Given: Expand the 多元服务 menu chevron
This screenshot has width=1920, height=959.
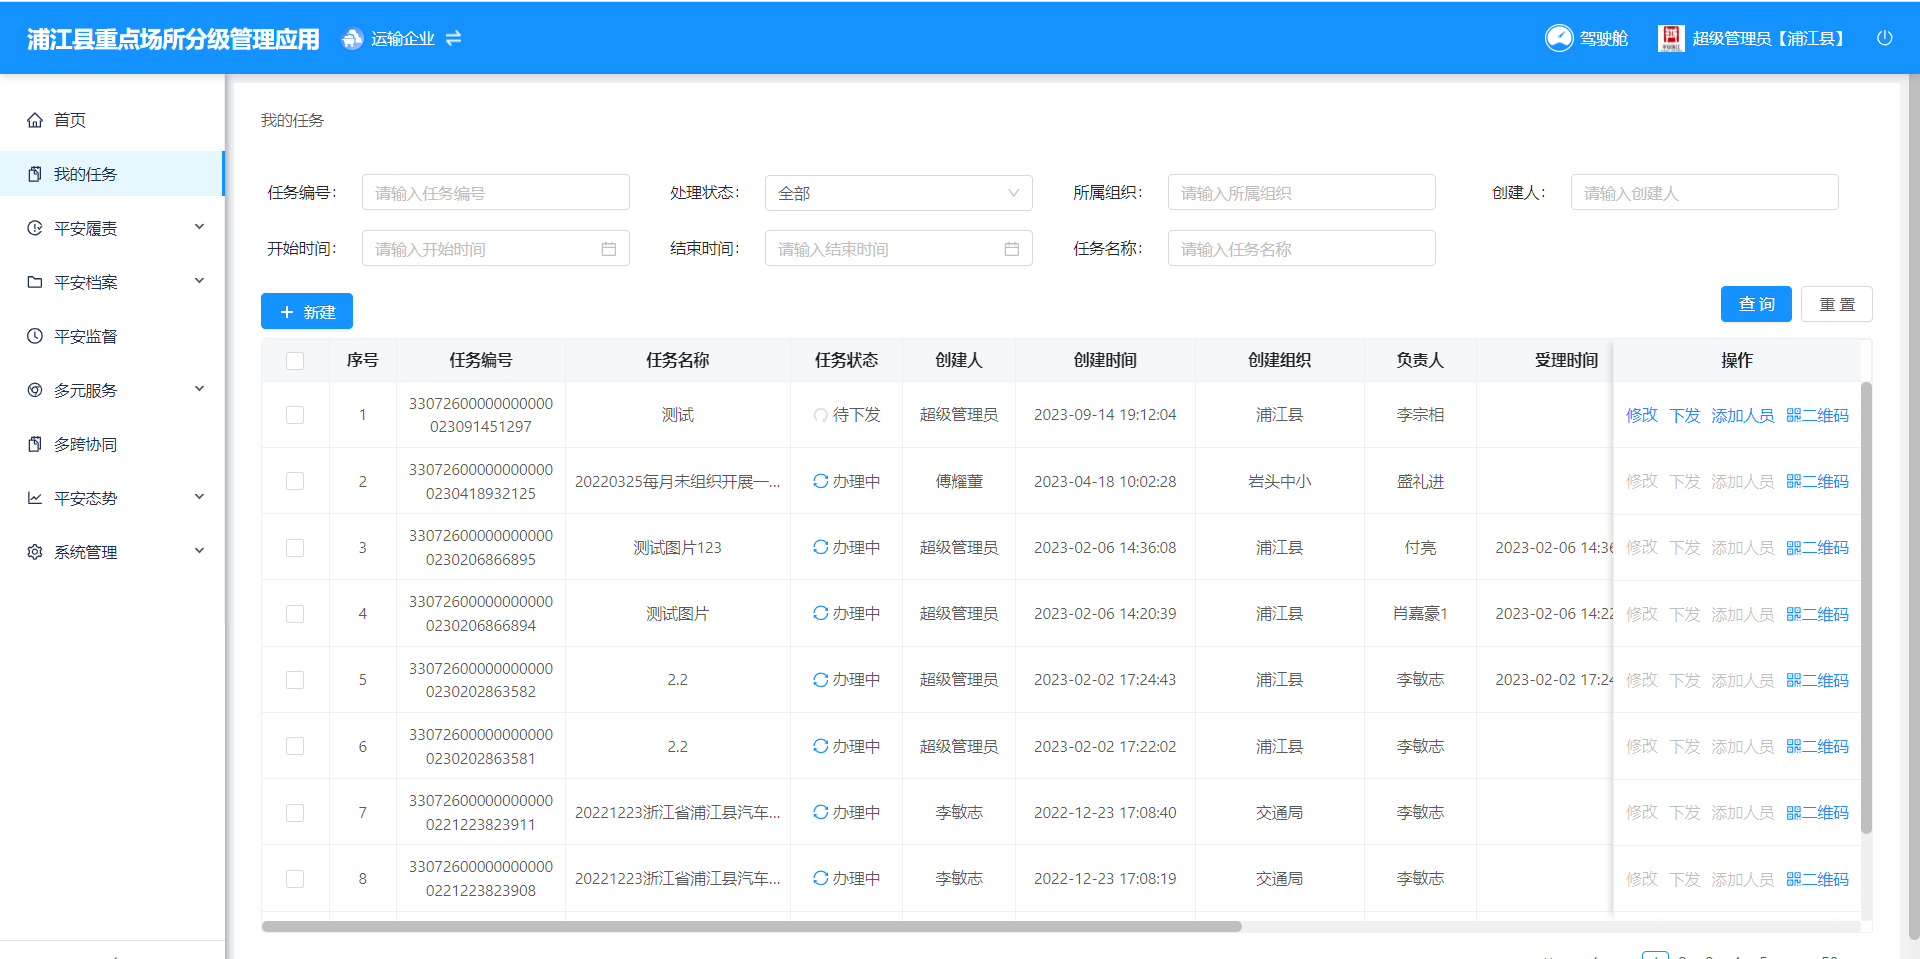Looking at the screenshot, I should (199, 389).
